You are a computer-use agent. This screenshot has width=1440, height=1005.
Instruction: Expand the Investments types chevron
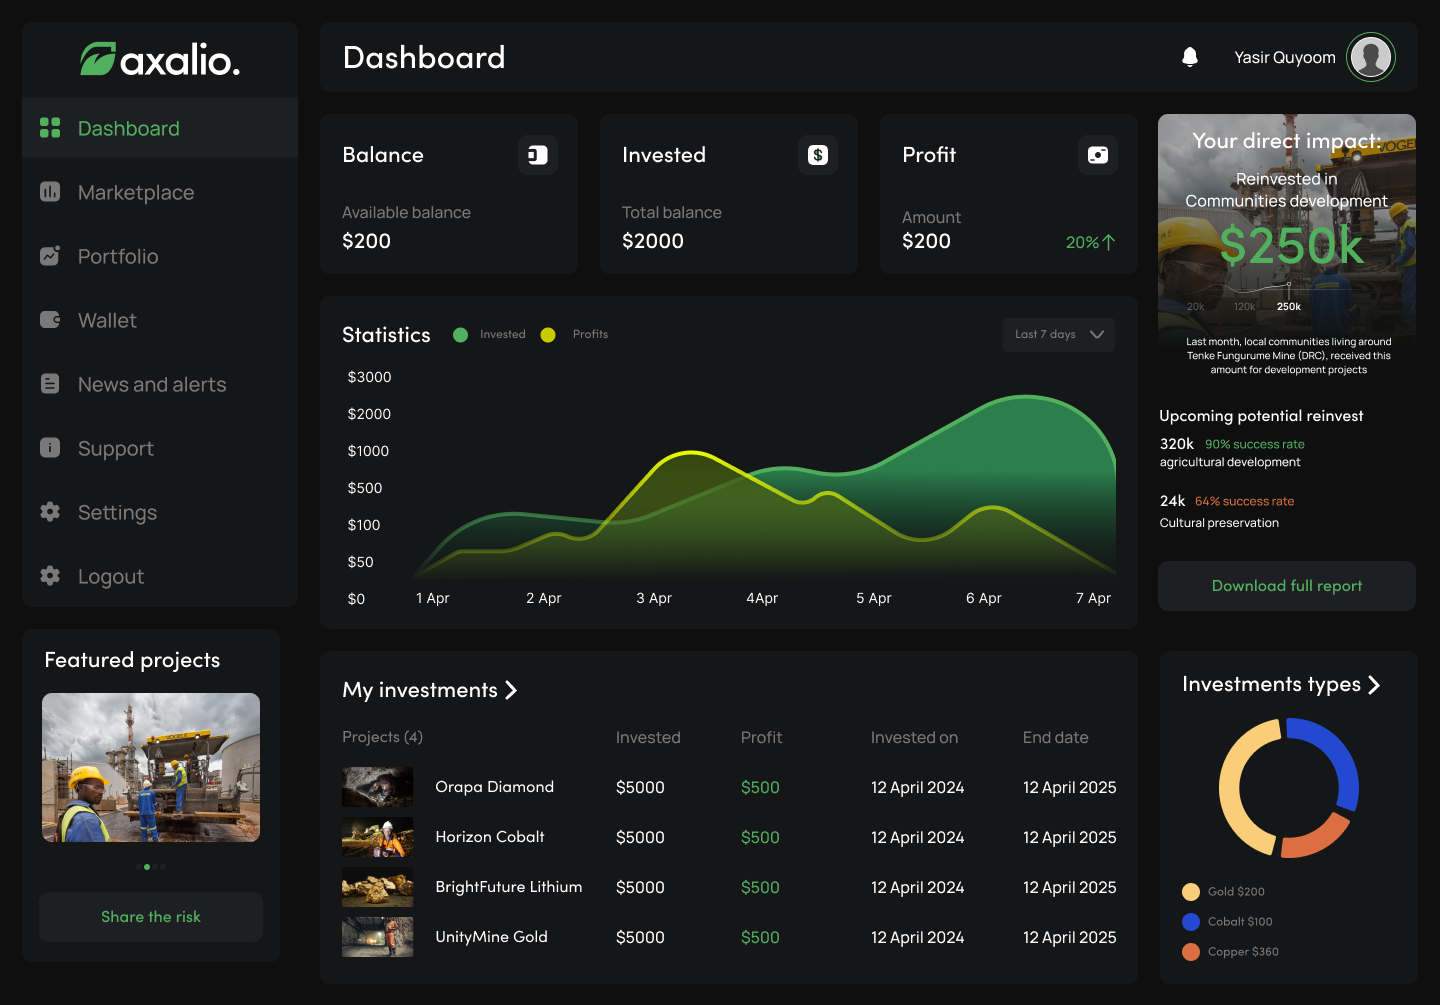1374,685
